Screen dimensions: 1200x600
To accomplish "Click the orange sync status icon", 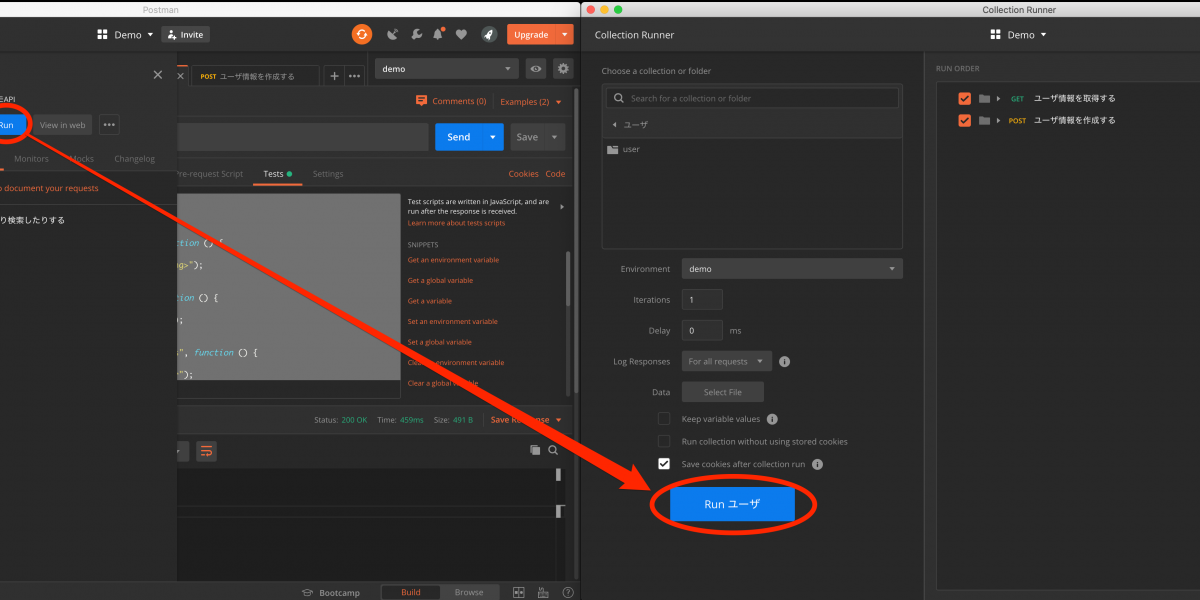I will point(361,34).
